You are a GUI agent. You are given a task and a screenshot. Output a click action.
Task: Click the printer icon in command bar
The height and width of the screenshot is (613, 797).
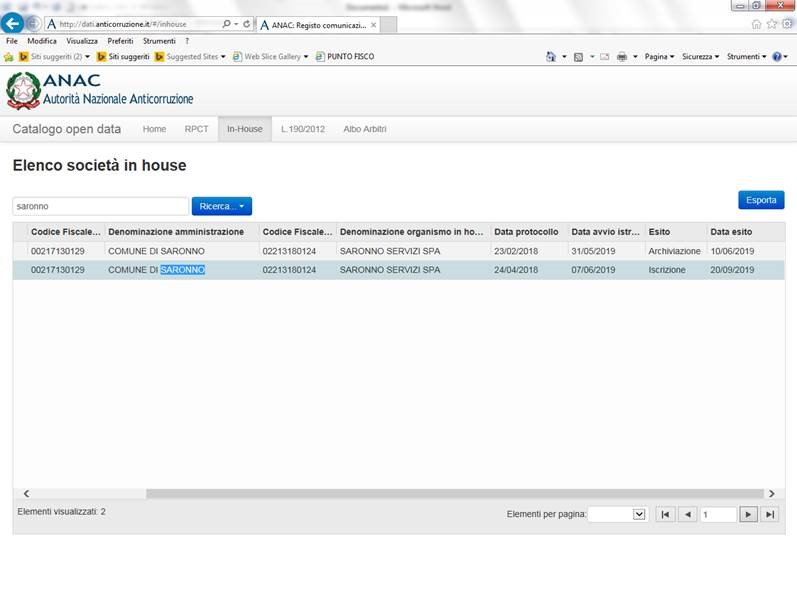(x=621, y=57)
